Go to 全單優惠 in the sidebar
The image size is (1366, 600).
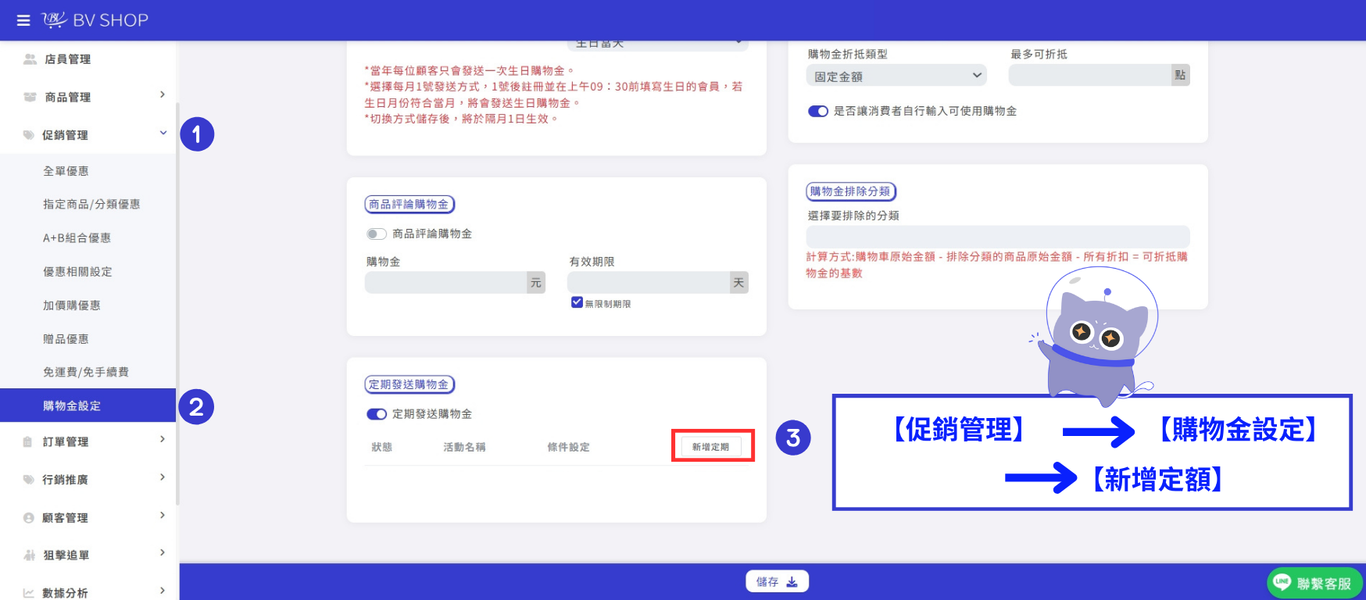[x=66, y=171]
